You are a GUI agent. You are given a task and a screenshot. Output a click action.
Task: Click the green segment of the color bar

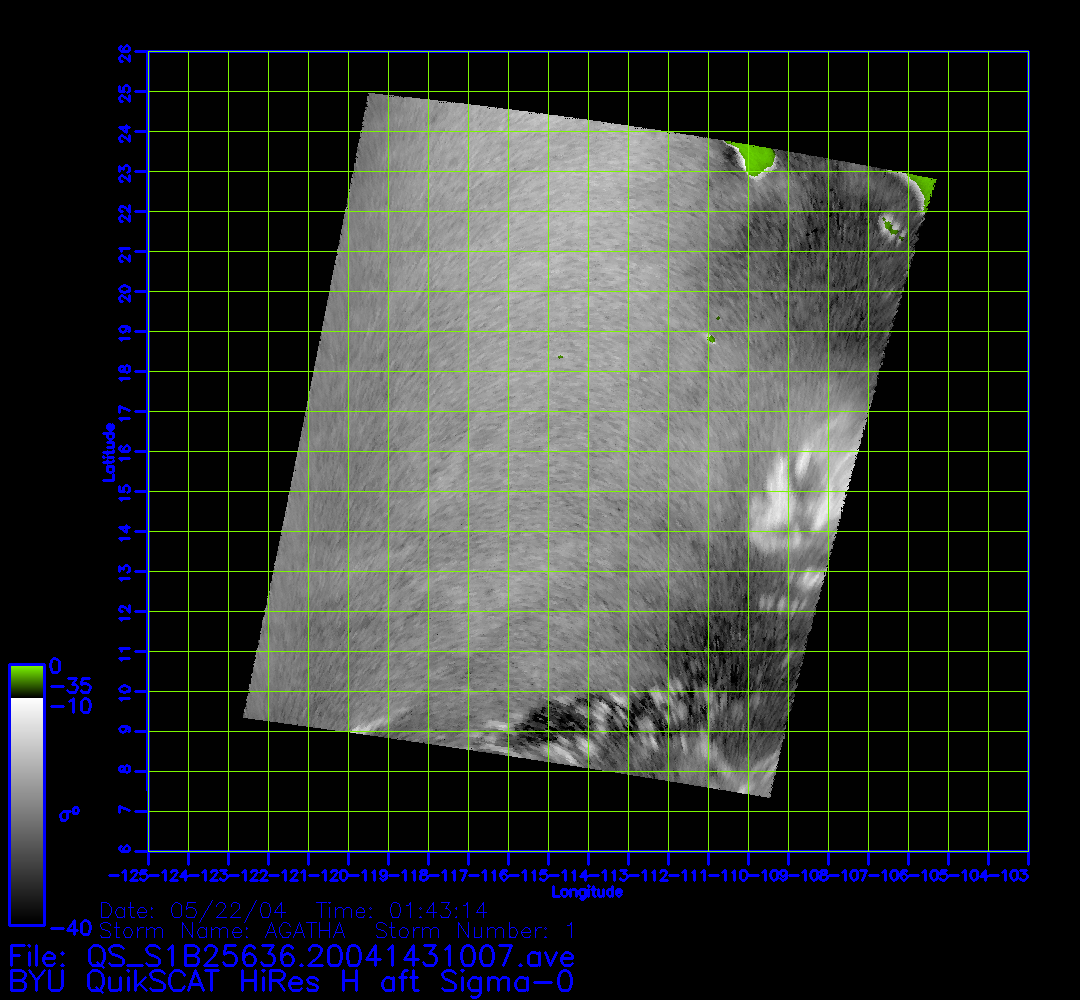click(26, 681)
